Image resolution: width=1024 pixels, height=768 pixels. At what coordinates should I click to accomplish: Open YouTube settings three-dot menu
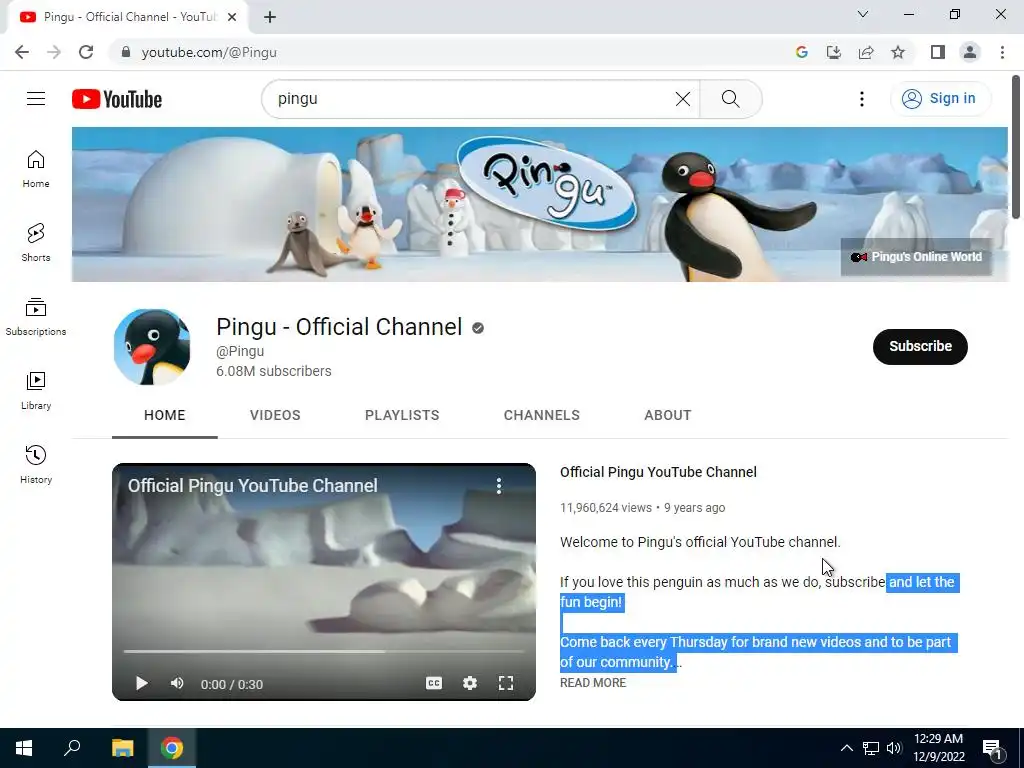click(x=862, y=99)
